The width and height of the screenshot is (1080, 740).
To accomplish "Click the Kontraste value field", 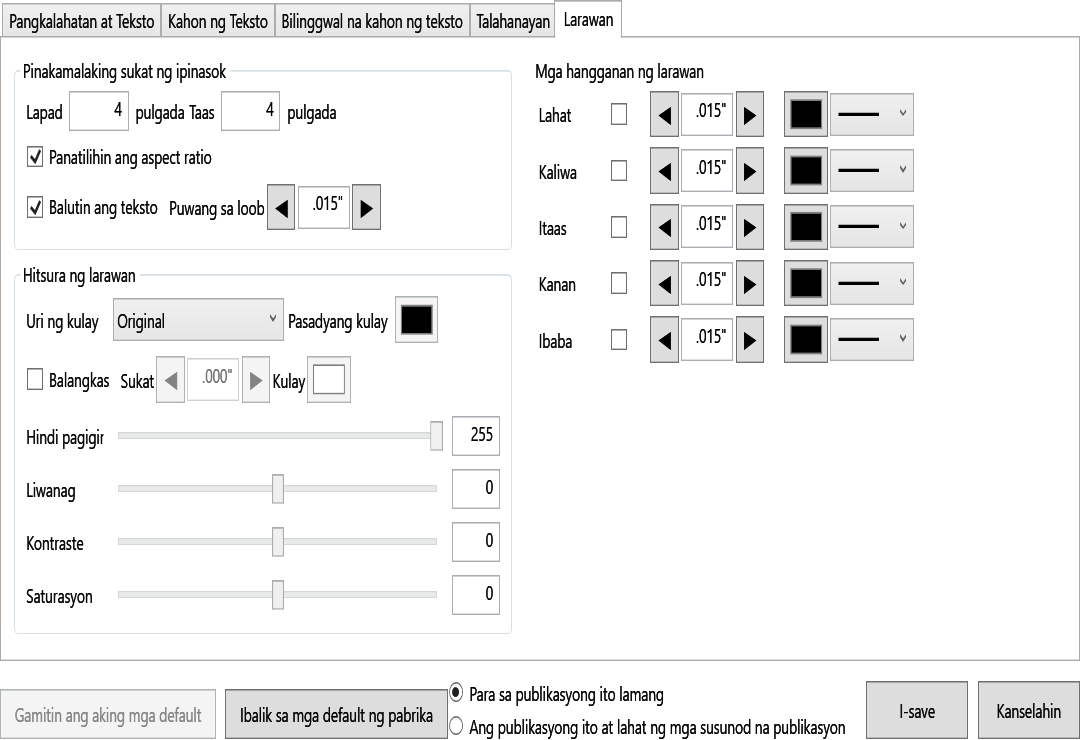I will point(476,542).
